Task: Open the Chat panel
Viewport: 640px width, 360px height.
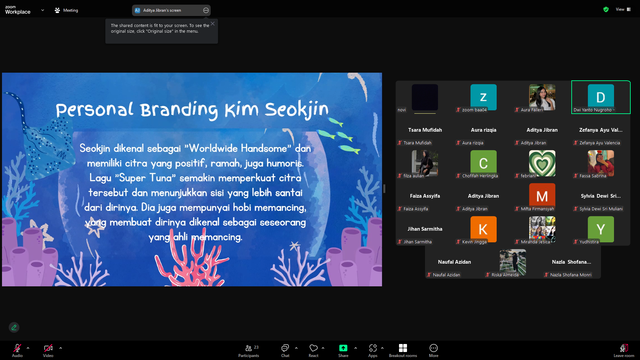Action: point(285,350)
